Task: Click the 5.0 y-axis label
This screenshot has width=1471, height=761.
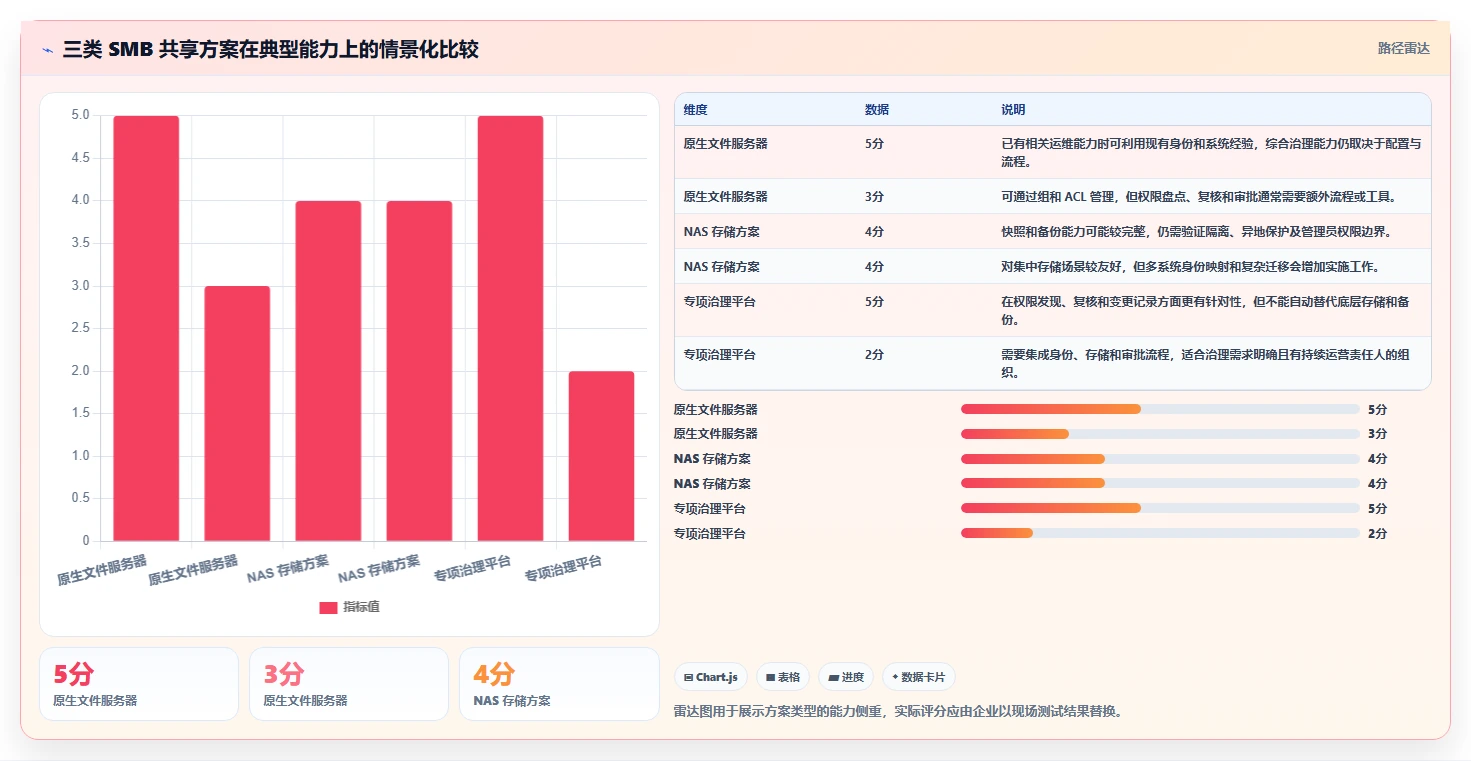Action: 80,115
